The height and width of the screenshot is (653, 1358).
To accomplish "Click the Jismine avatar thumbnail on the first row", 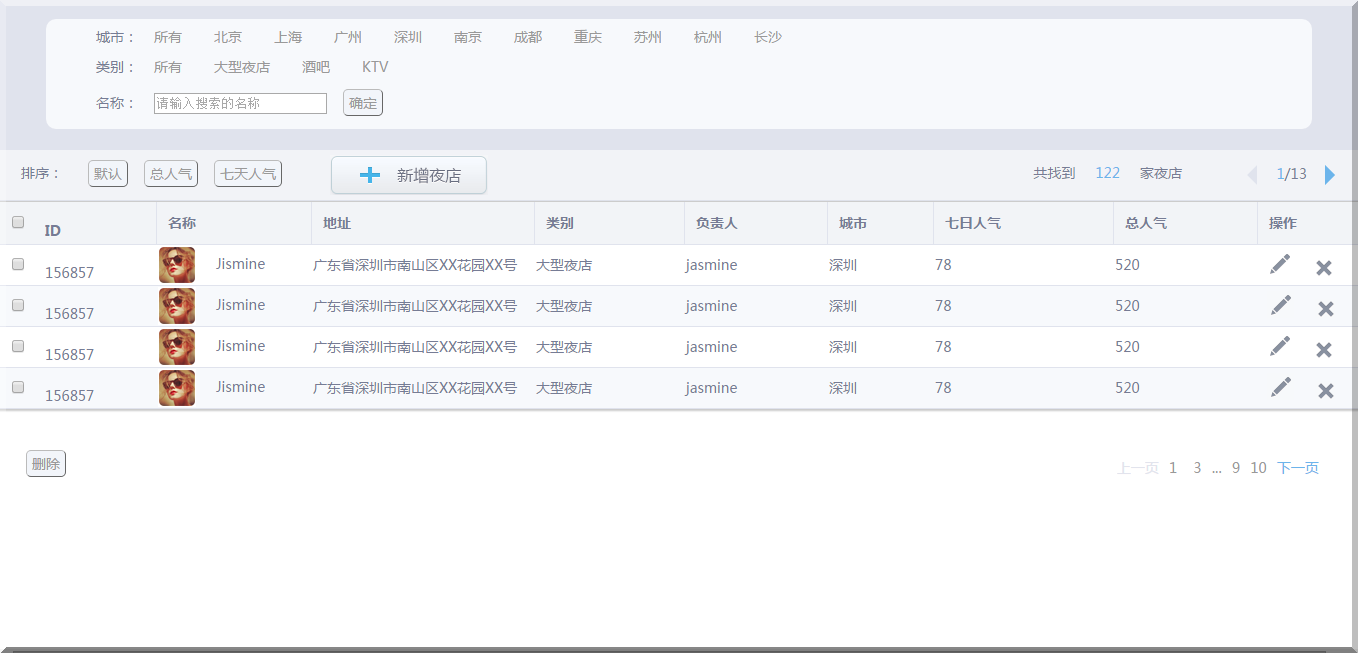I will (177, 264).
